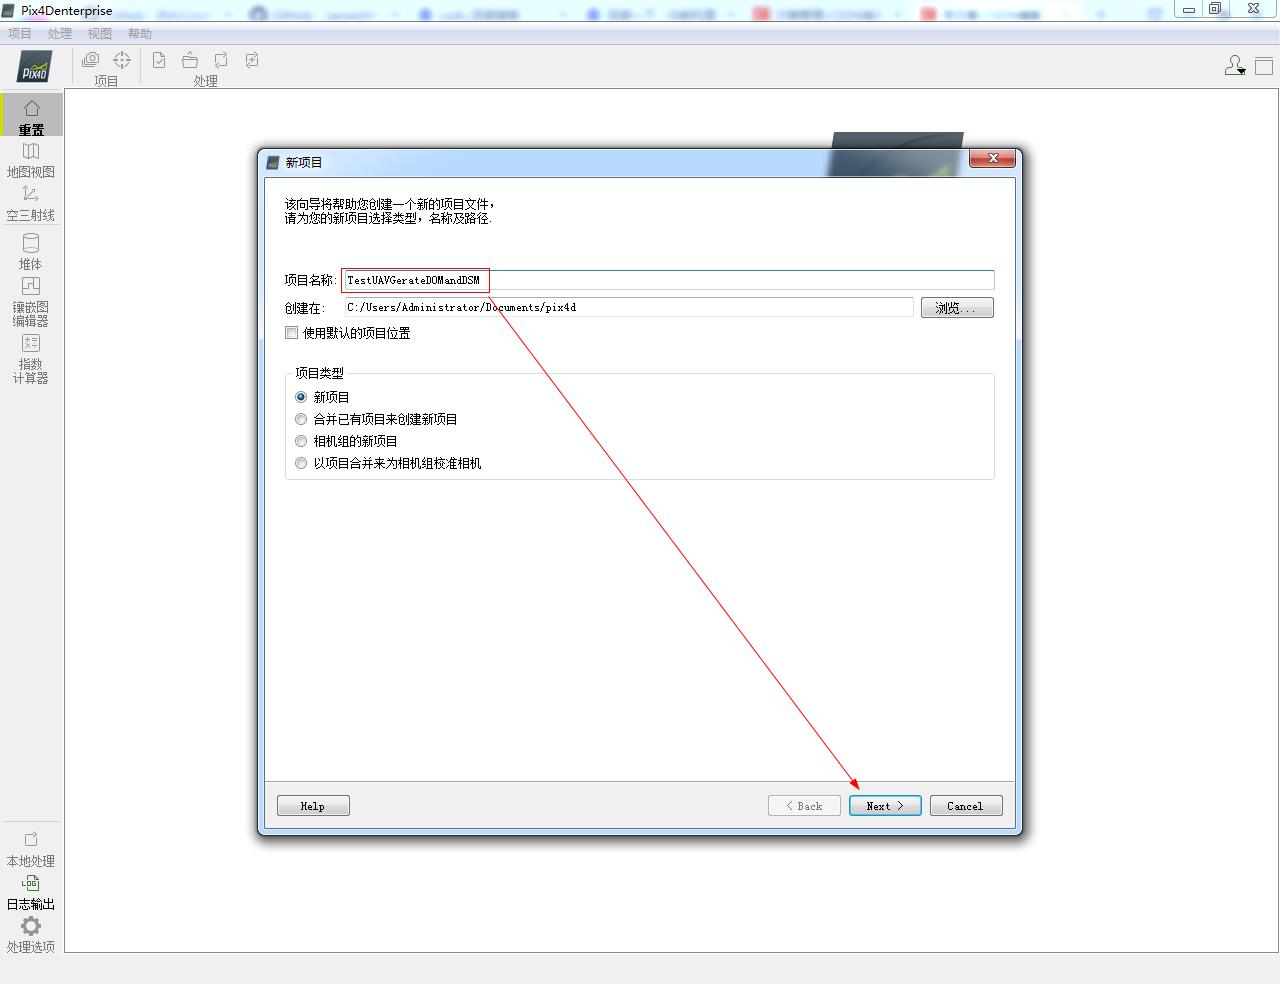Image resolution: width=1280 pixels, height=984 pixels.
Task: Select the 重置 home view
Action: tap(31, 117)
